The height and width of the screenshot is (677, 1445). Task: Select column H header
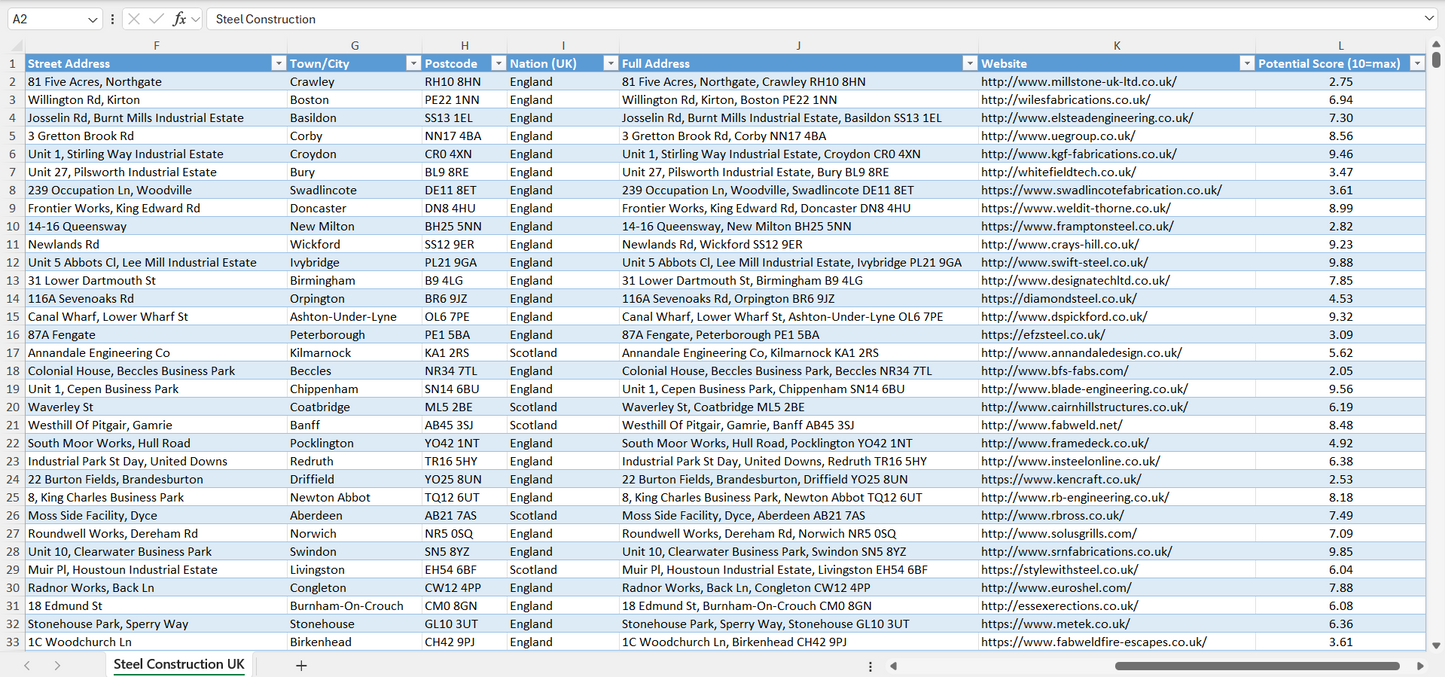pyautogui.click(x=464, y=46)
